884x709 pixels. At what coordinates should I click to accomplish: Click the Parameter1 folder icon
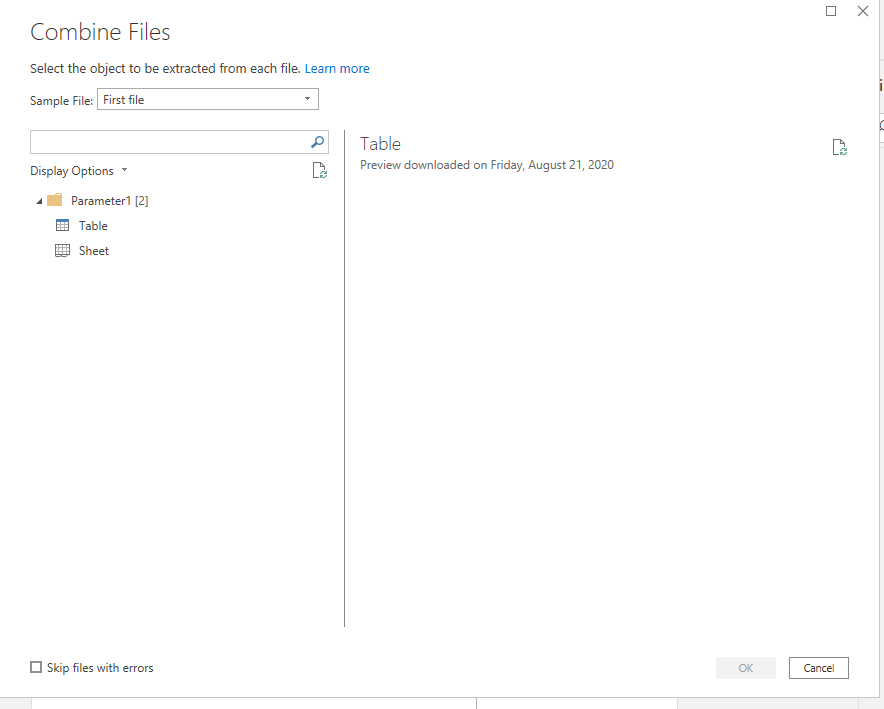(x=55, y=200)
